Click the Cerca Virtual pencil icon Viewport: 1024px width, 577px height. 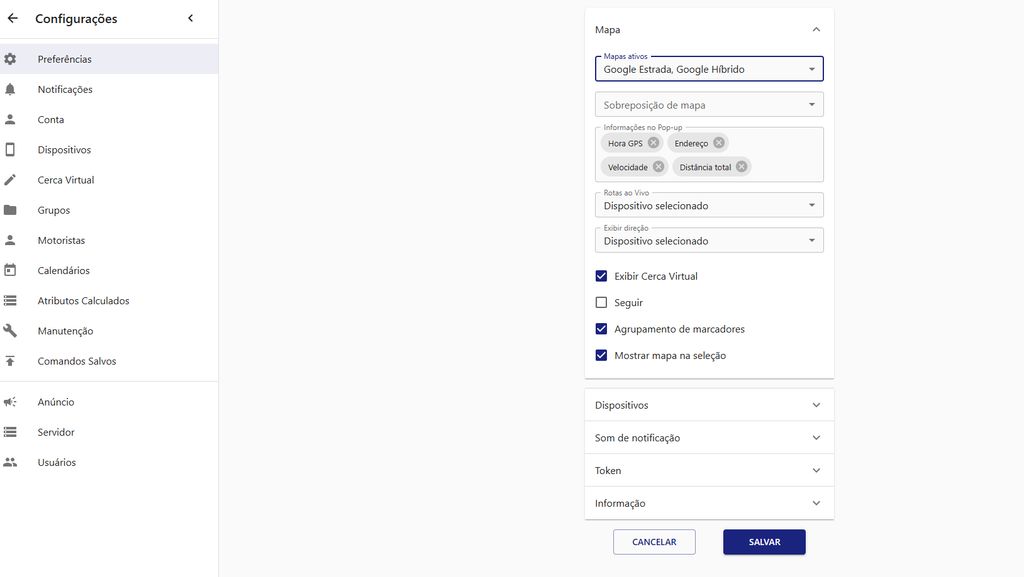tap(10, 180)
